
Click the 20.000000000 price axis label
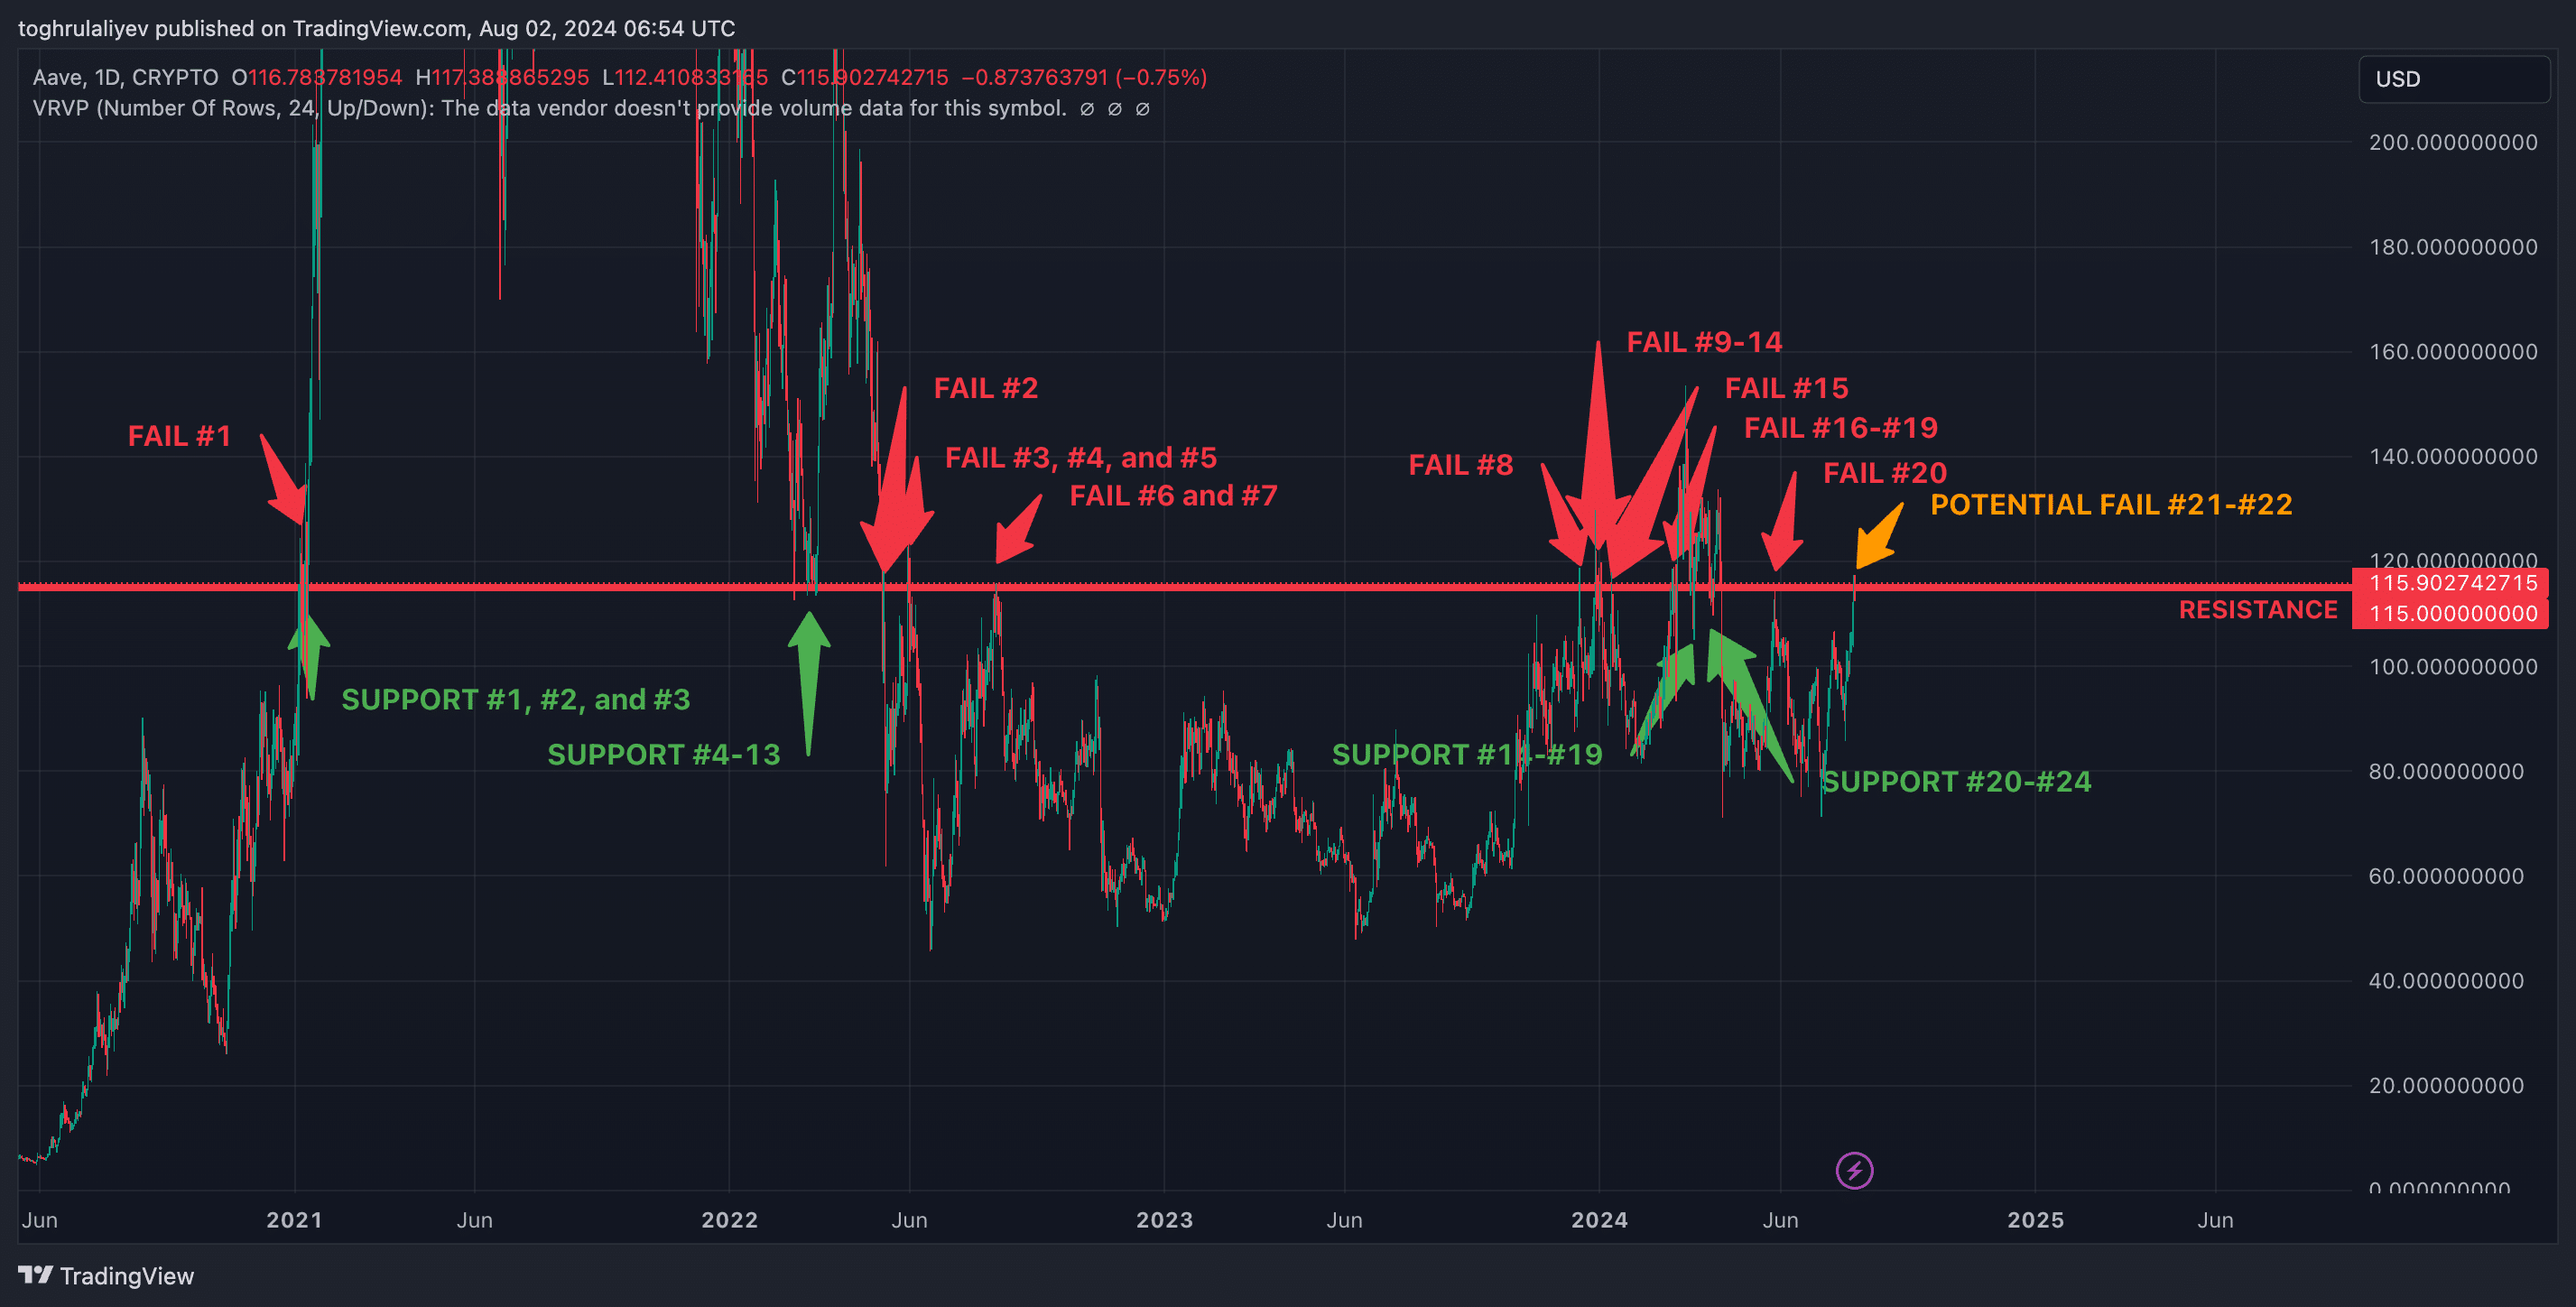[2446, 1086]
